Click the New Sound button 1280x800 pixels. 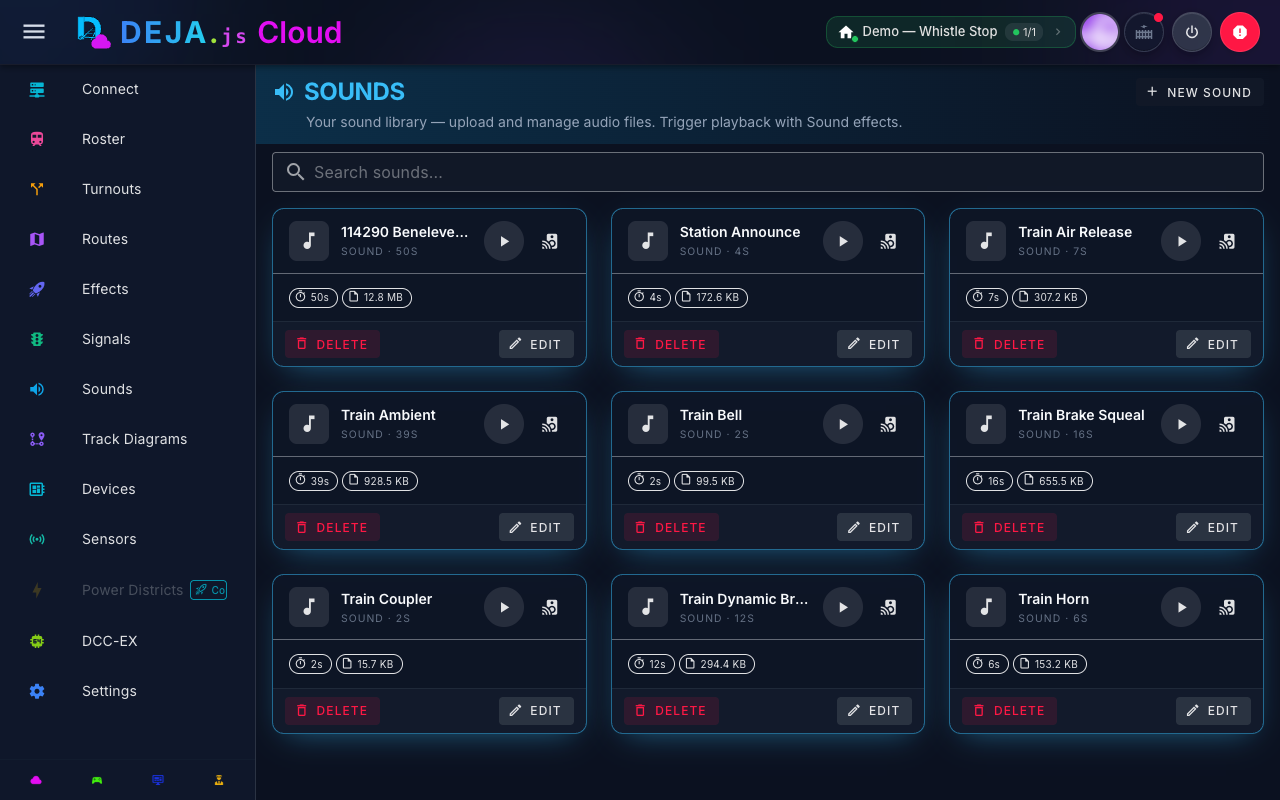pos(1199,92)
